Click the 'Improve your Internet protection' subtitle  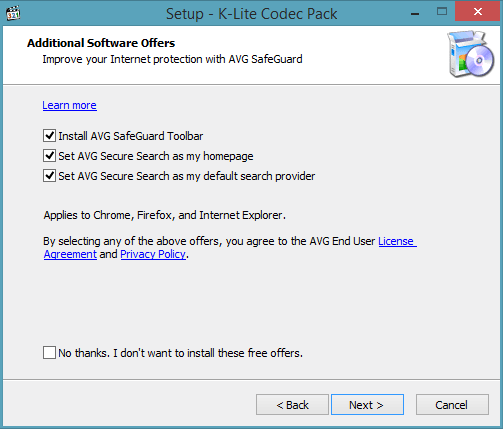[172, 59]
